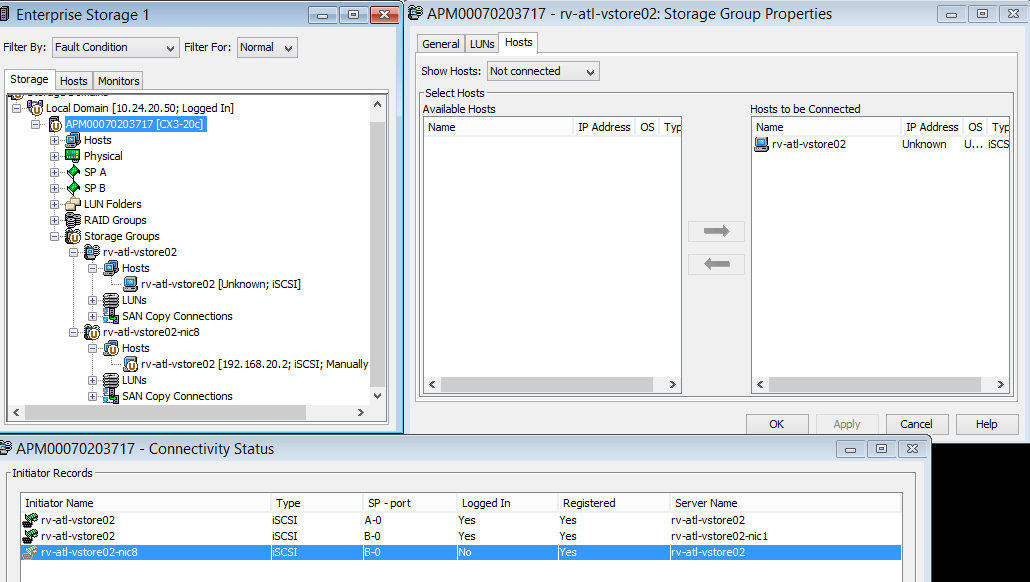Click the LUN Folders icon
Image resolution: width=1030 pixels, height=582 pixels.
73,204
